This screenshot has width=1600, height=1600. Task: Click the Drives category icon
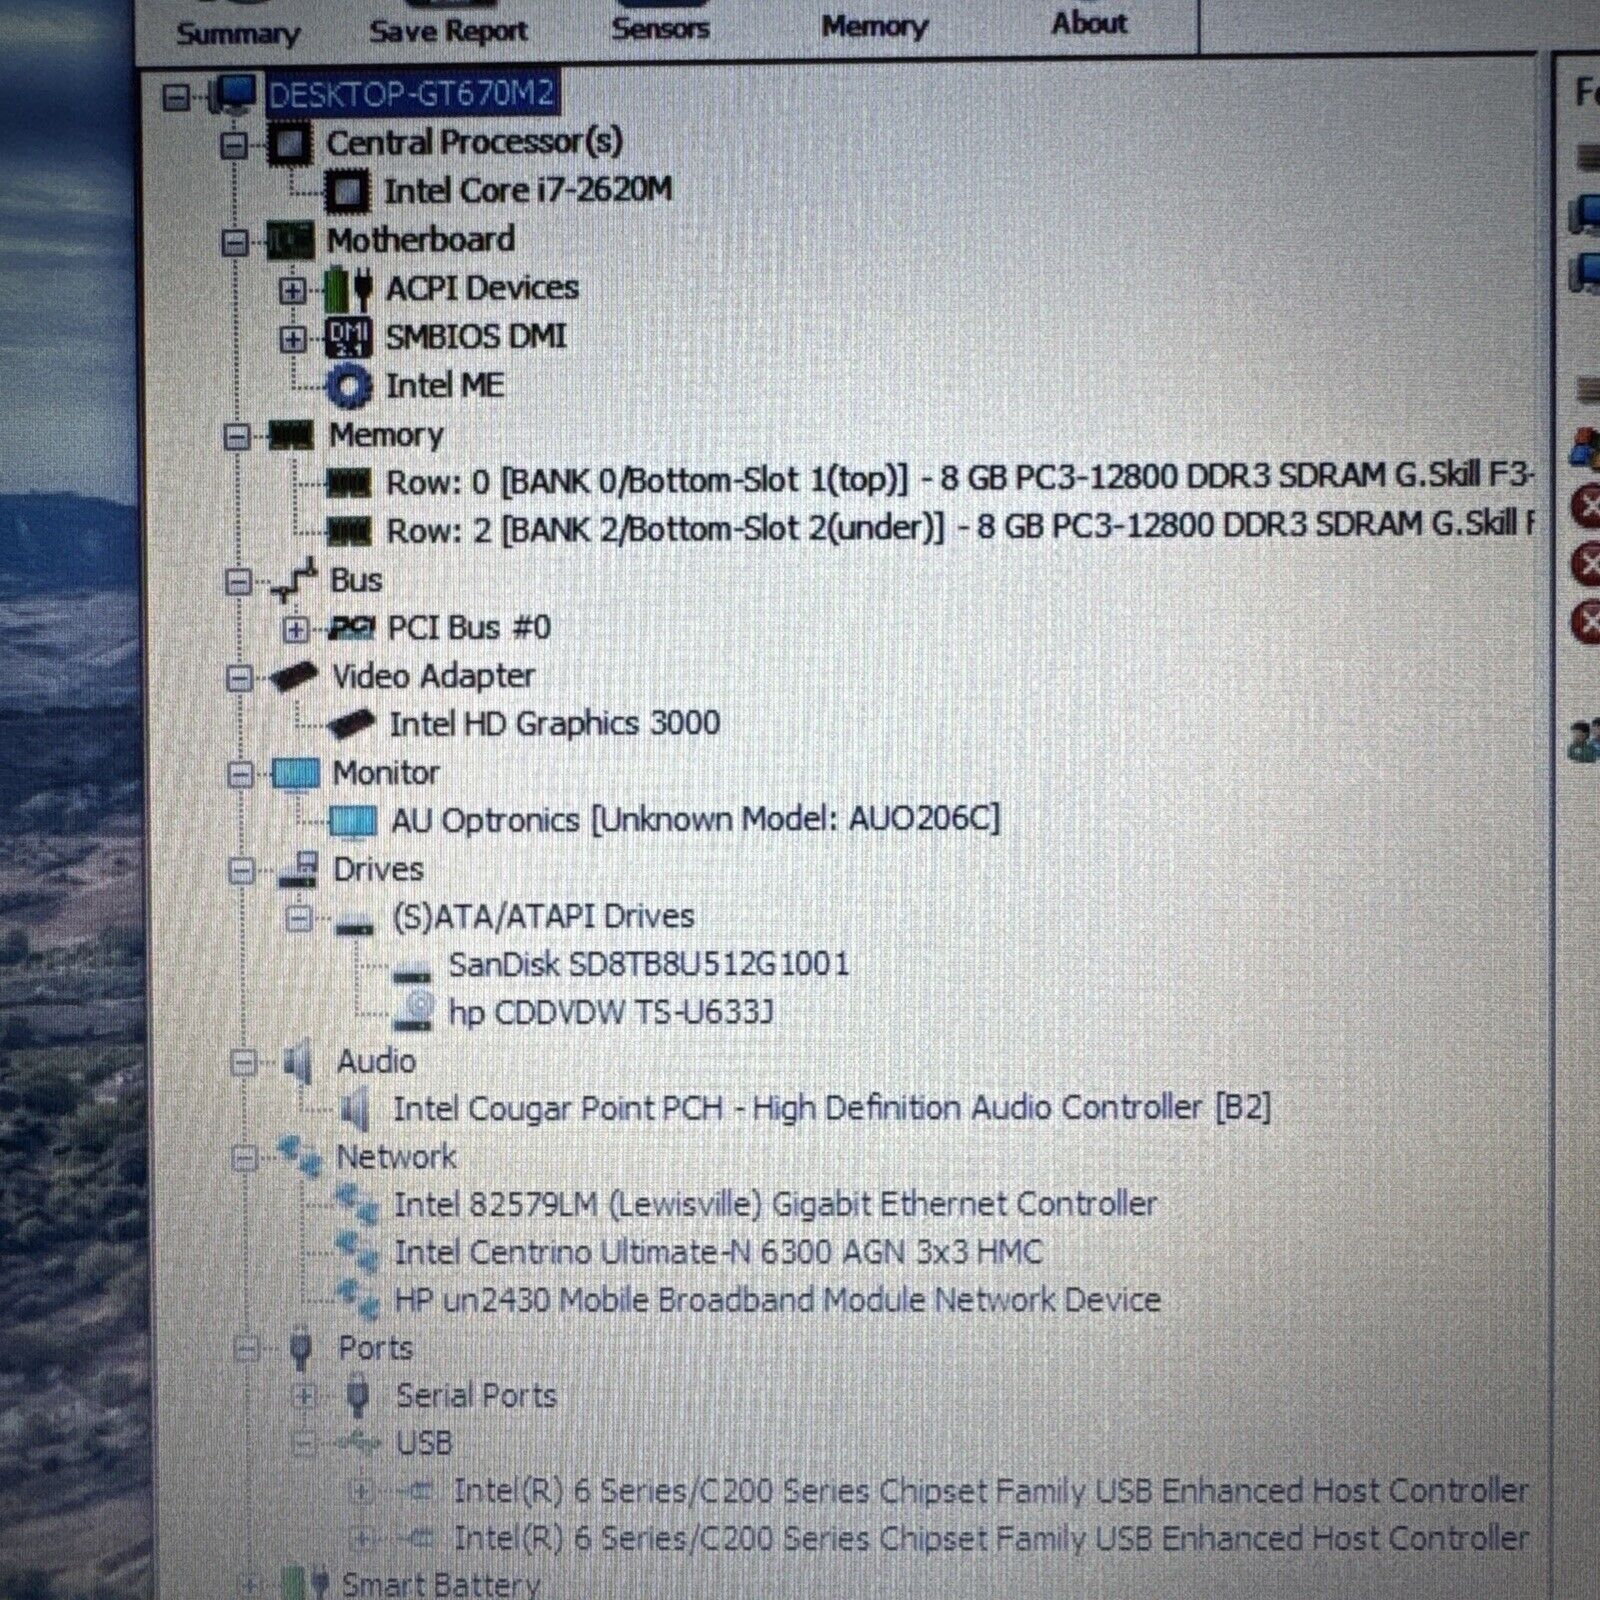pyautogui.click(x=297, y=869)
